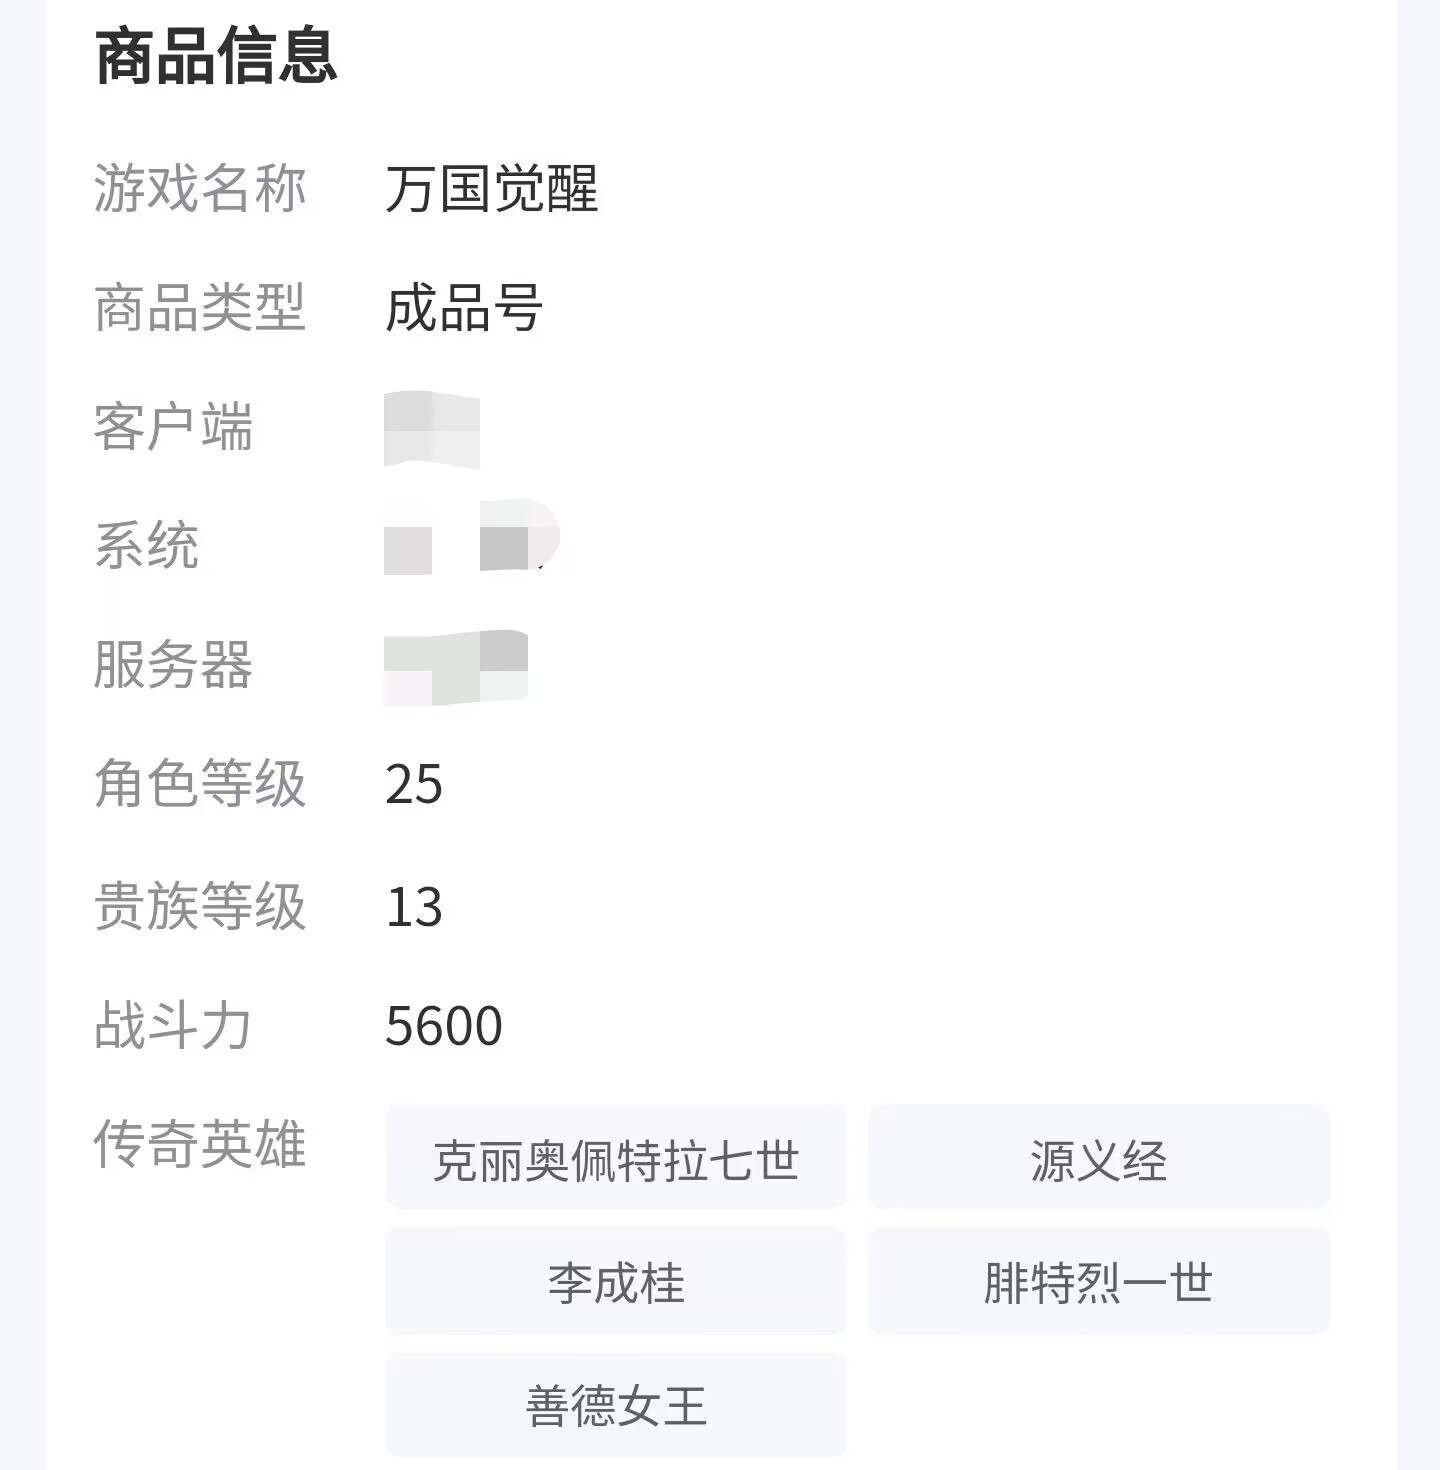Screen dimensions: 1440x1470
Task: Choose the 腓特烈一世 hero tag
Action: 1098,1283
